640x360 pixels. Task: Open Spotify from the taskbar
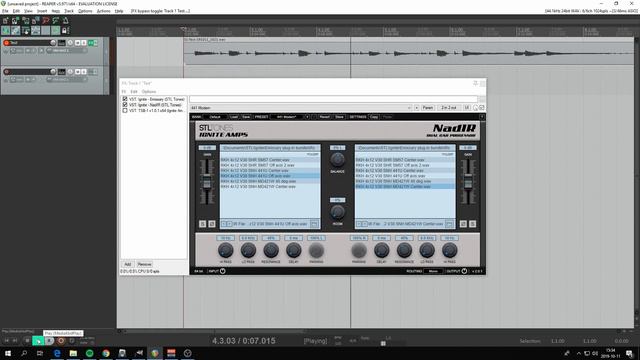89,353
